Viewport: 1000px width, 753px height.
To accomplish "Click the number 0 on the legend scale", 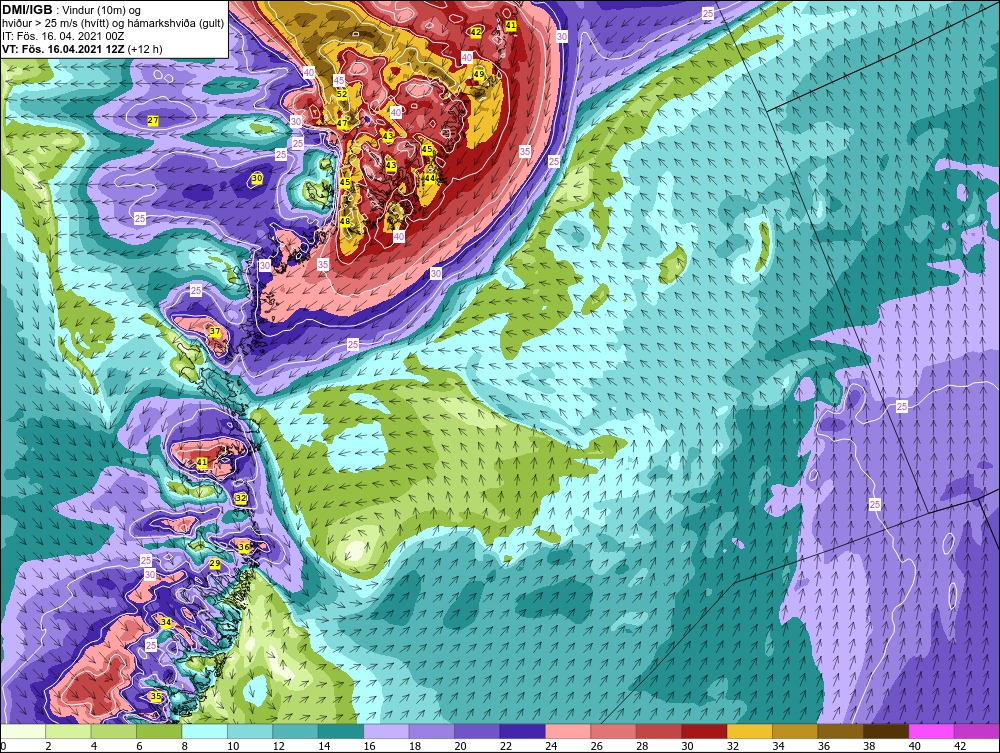I will 3,746.
